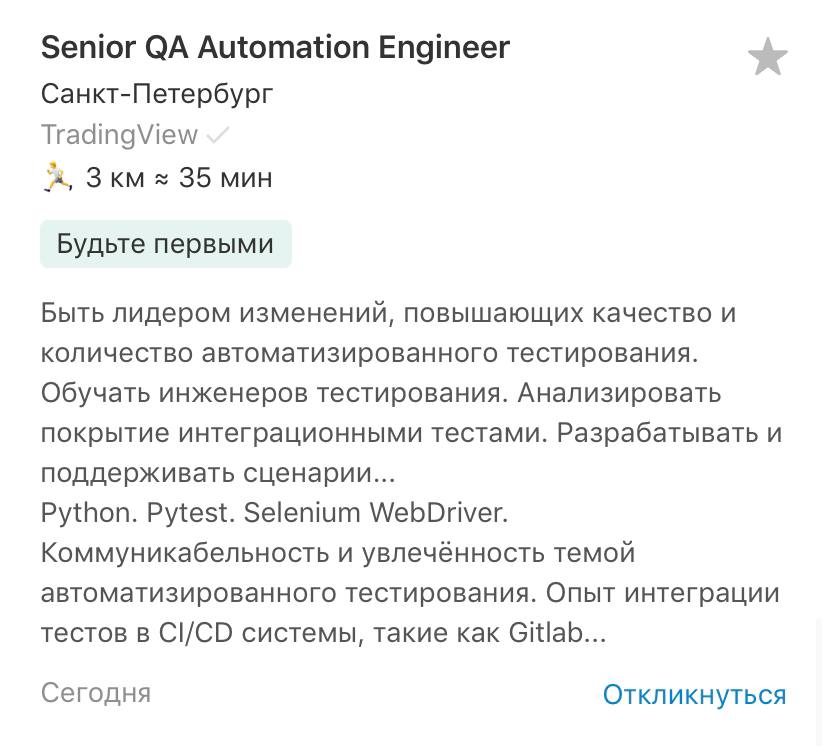Screen dimensions: 828x746
Task: Select the running man emoji icon
Action: click(56, 177)
